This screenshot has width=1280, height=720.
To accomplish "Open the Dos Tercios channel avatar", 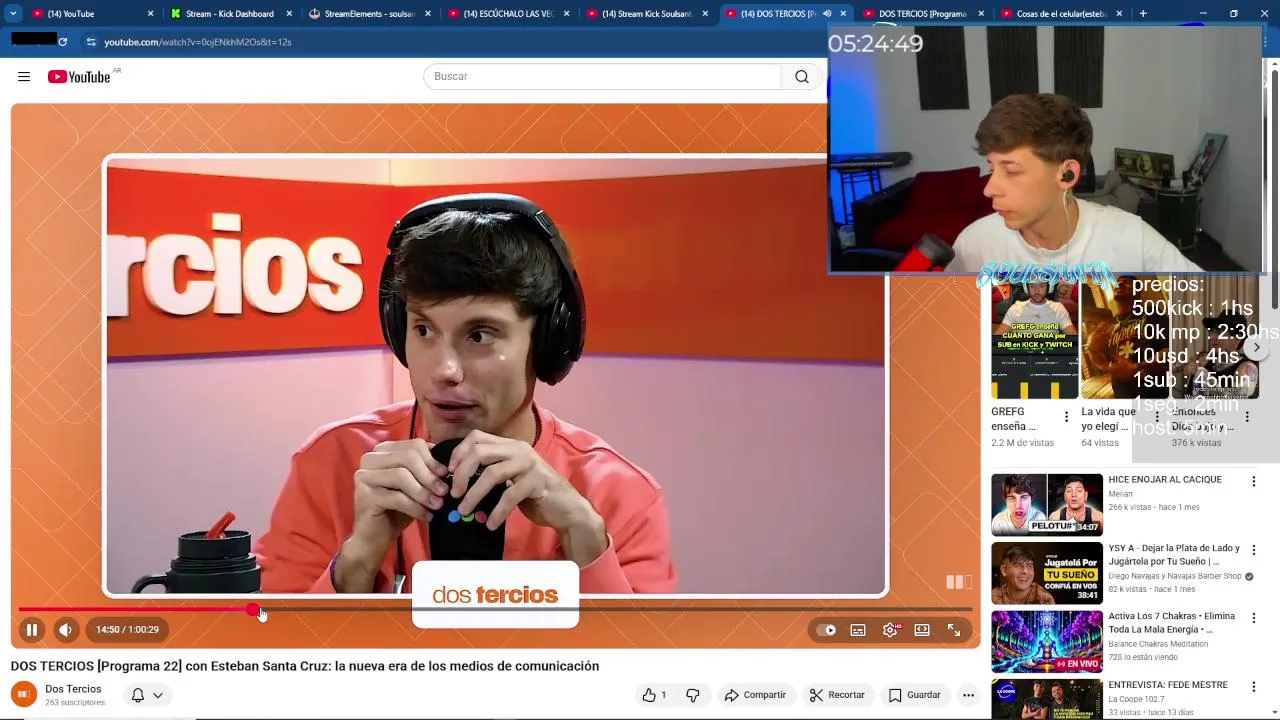I will [24, 694].
